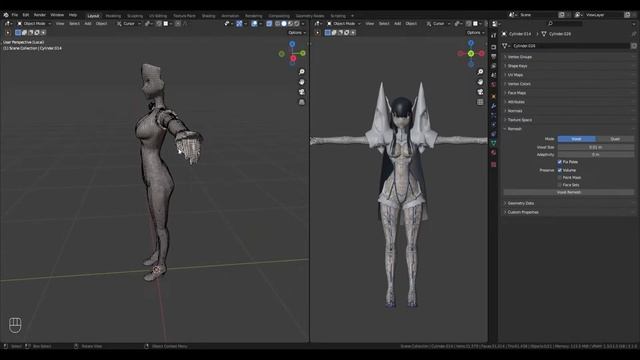
Task: Open the View Layer properties tab icon
Action: [493, 66]
